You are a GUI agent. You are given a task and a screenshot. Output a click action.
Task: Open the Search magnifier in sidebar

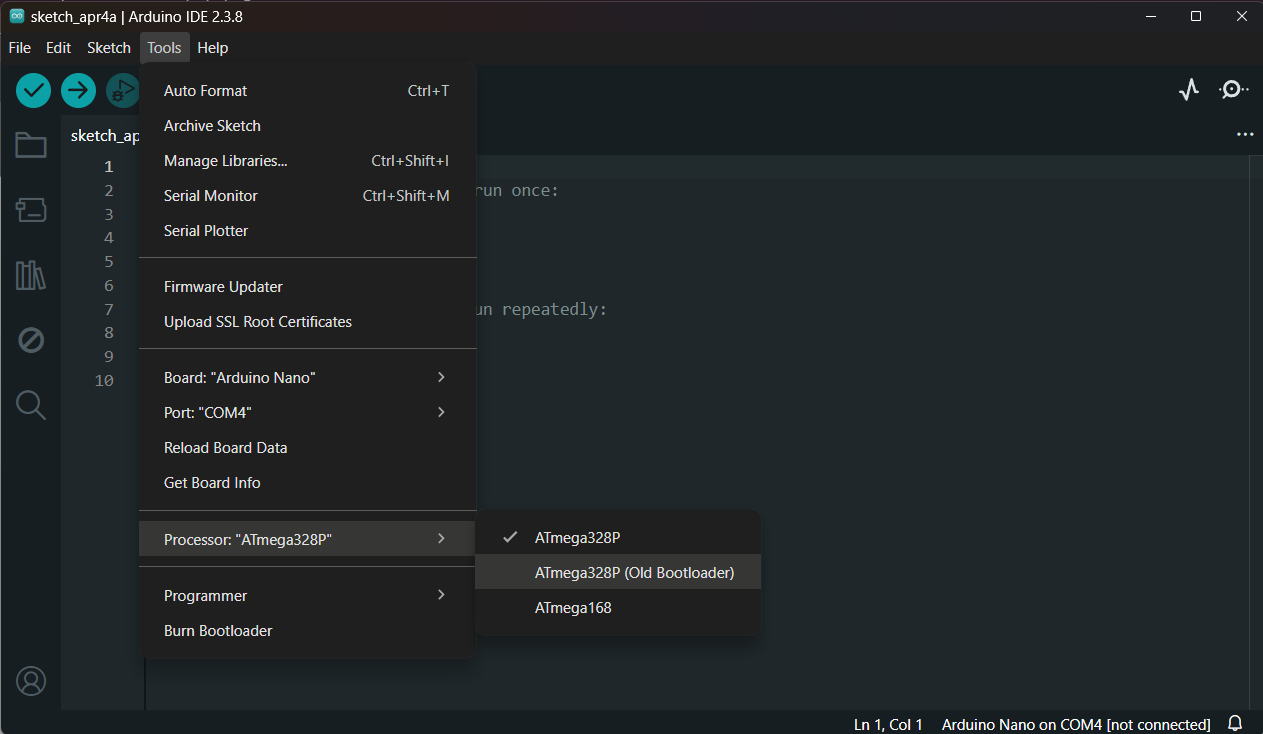pos(31,405)
